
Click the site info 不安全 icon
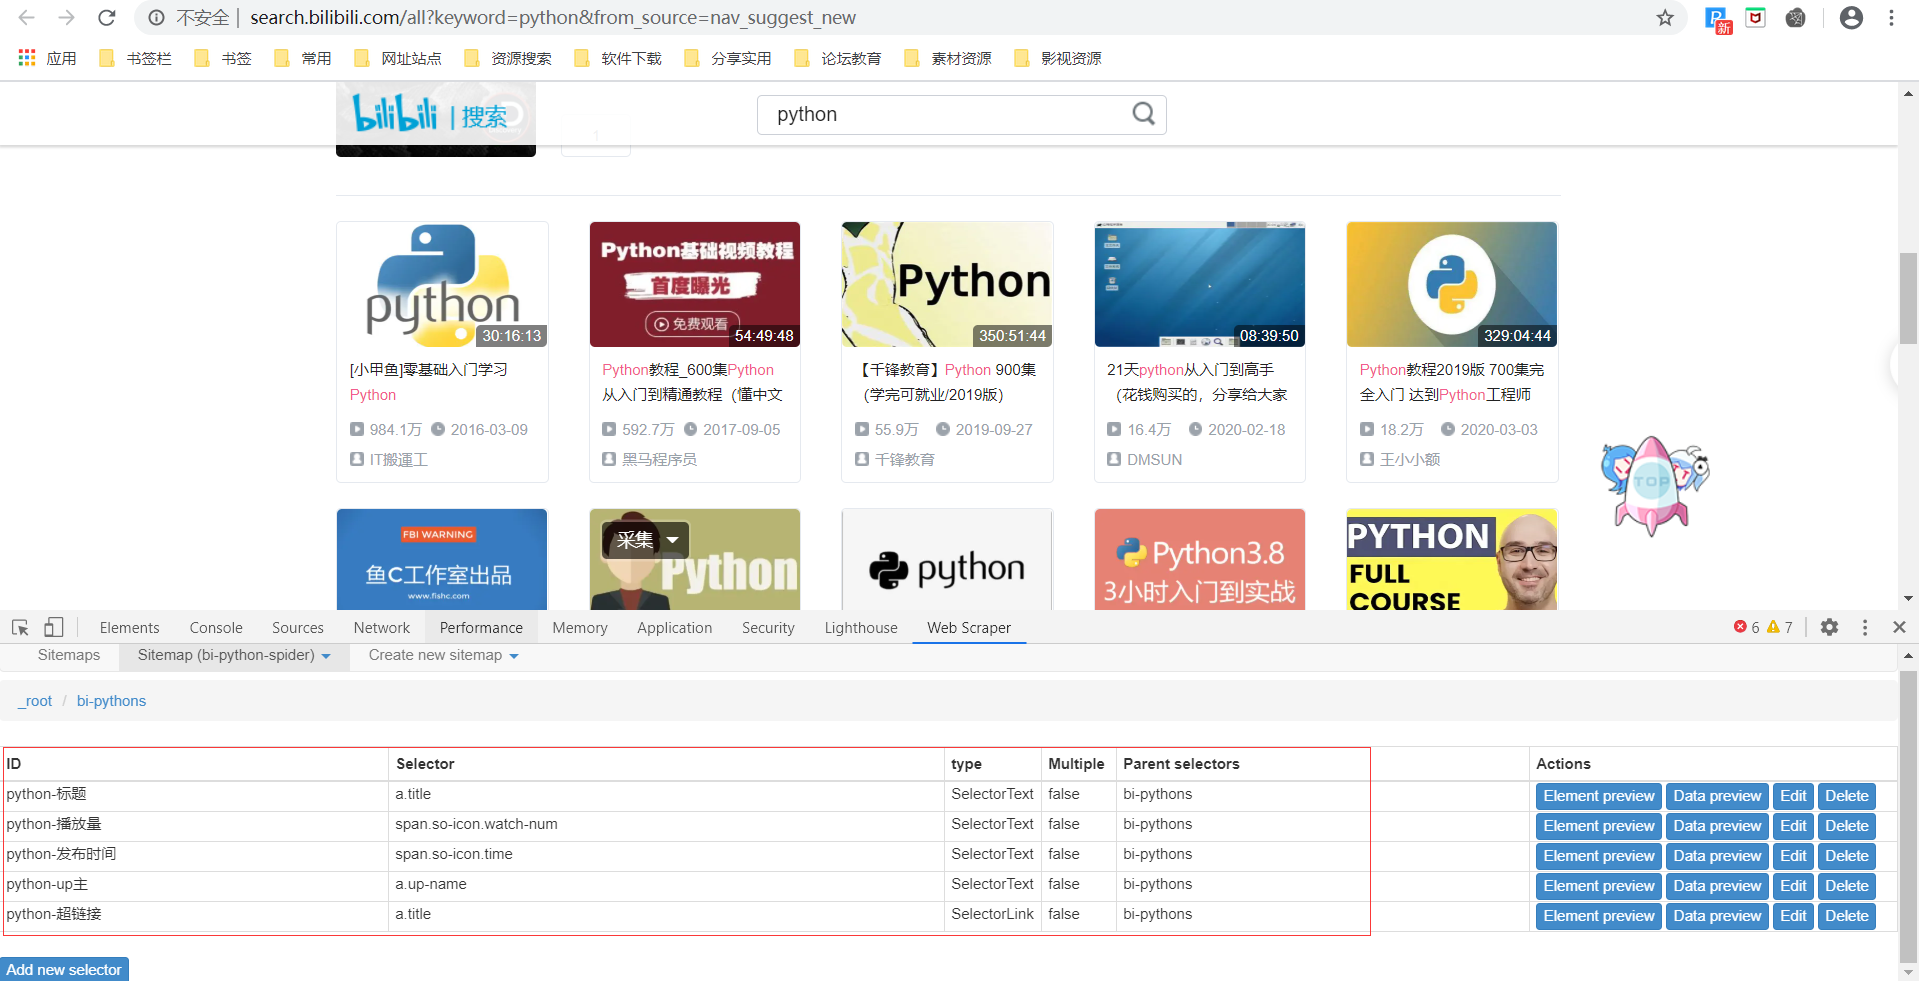click(157, 18)
